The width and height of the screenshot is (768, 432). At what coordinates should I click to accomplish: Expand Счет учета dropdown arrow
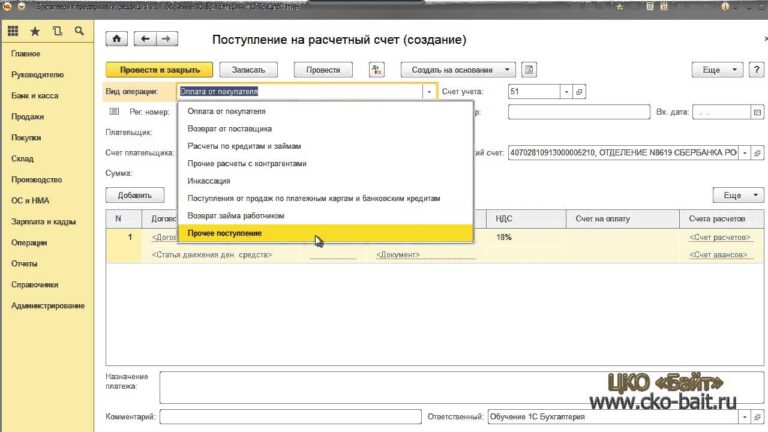(x=566, y=92)
